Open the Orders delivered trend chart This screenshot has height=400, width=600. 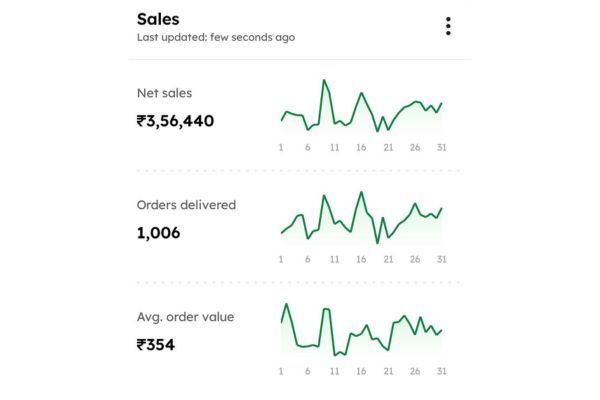tap(361, 218)
